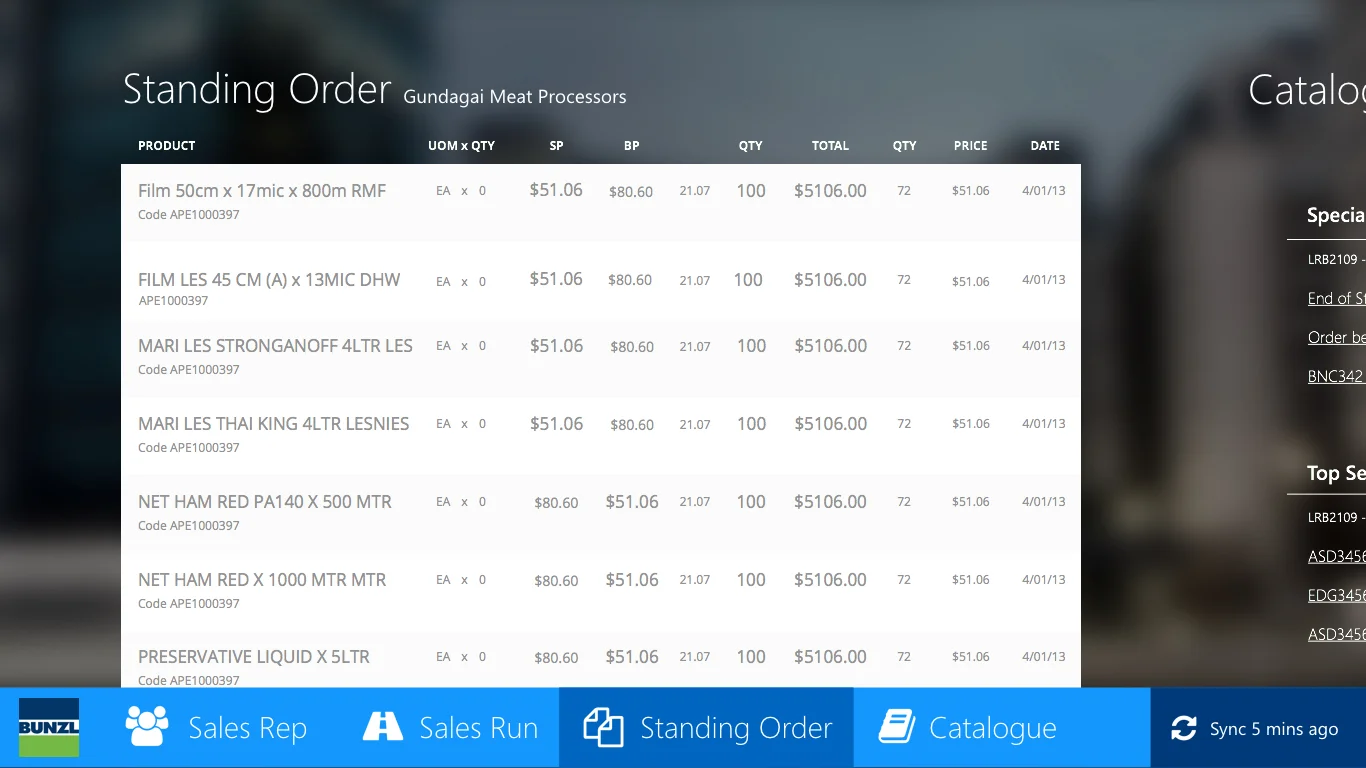The width and height of the screenshot is (1366, 768).
Task: Click the PRICE column header
Action: (x=971, y=146)
